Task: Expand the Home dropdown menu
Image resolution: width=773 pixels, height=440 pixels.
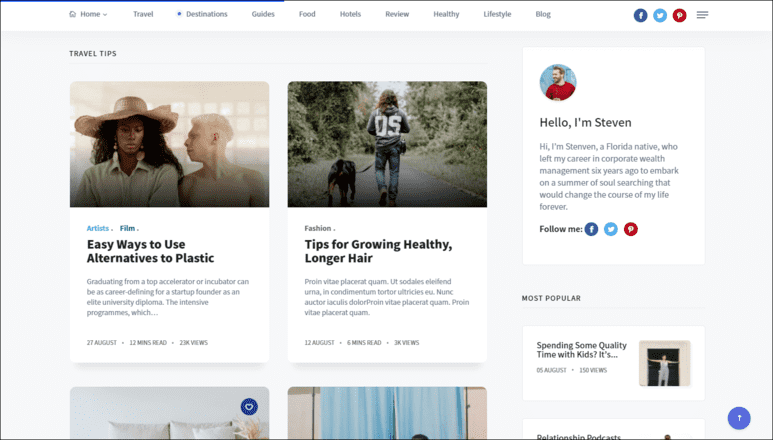Action: coord(89,15)
